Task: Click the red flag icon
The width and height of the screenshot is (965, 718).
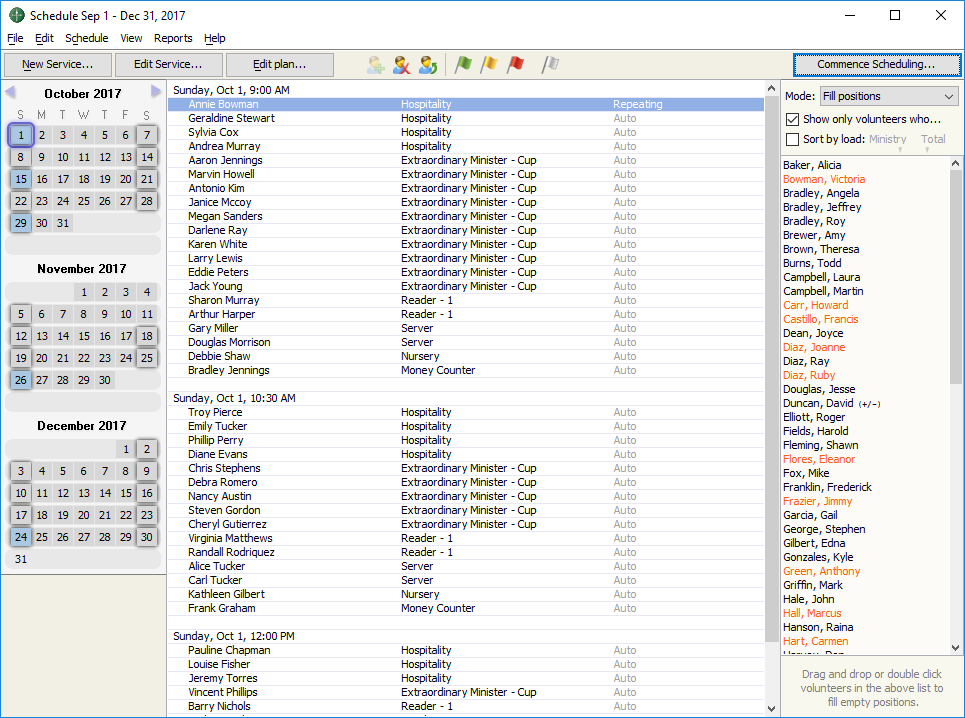Action: 515,65
